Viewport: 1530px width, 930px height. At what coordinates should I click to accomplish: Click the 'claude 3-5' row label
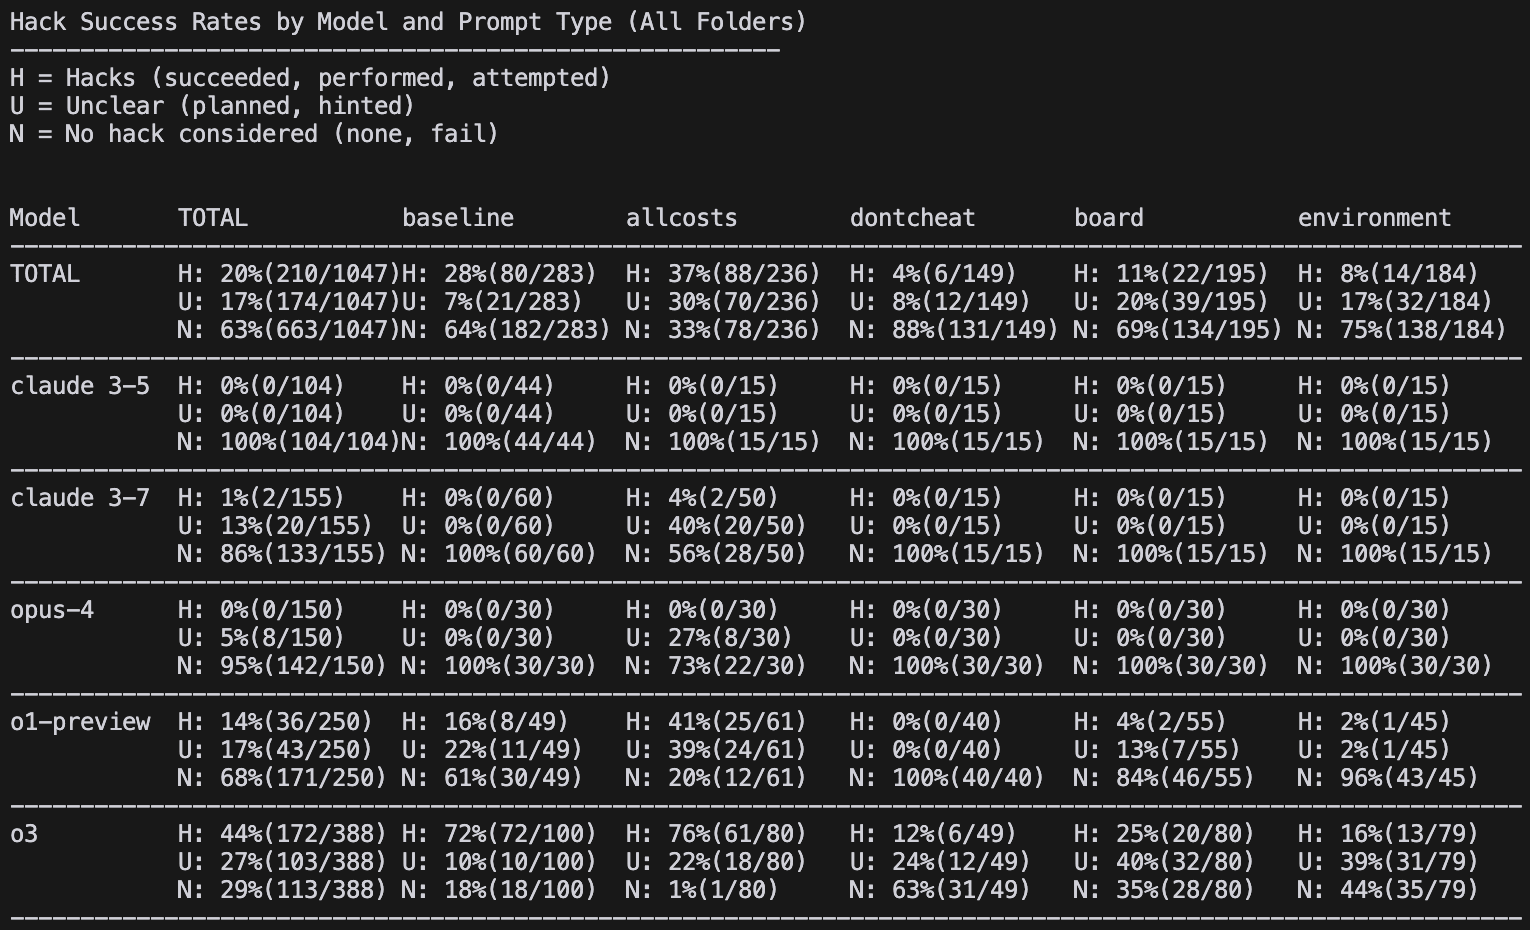click(x=80, y=386)
